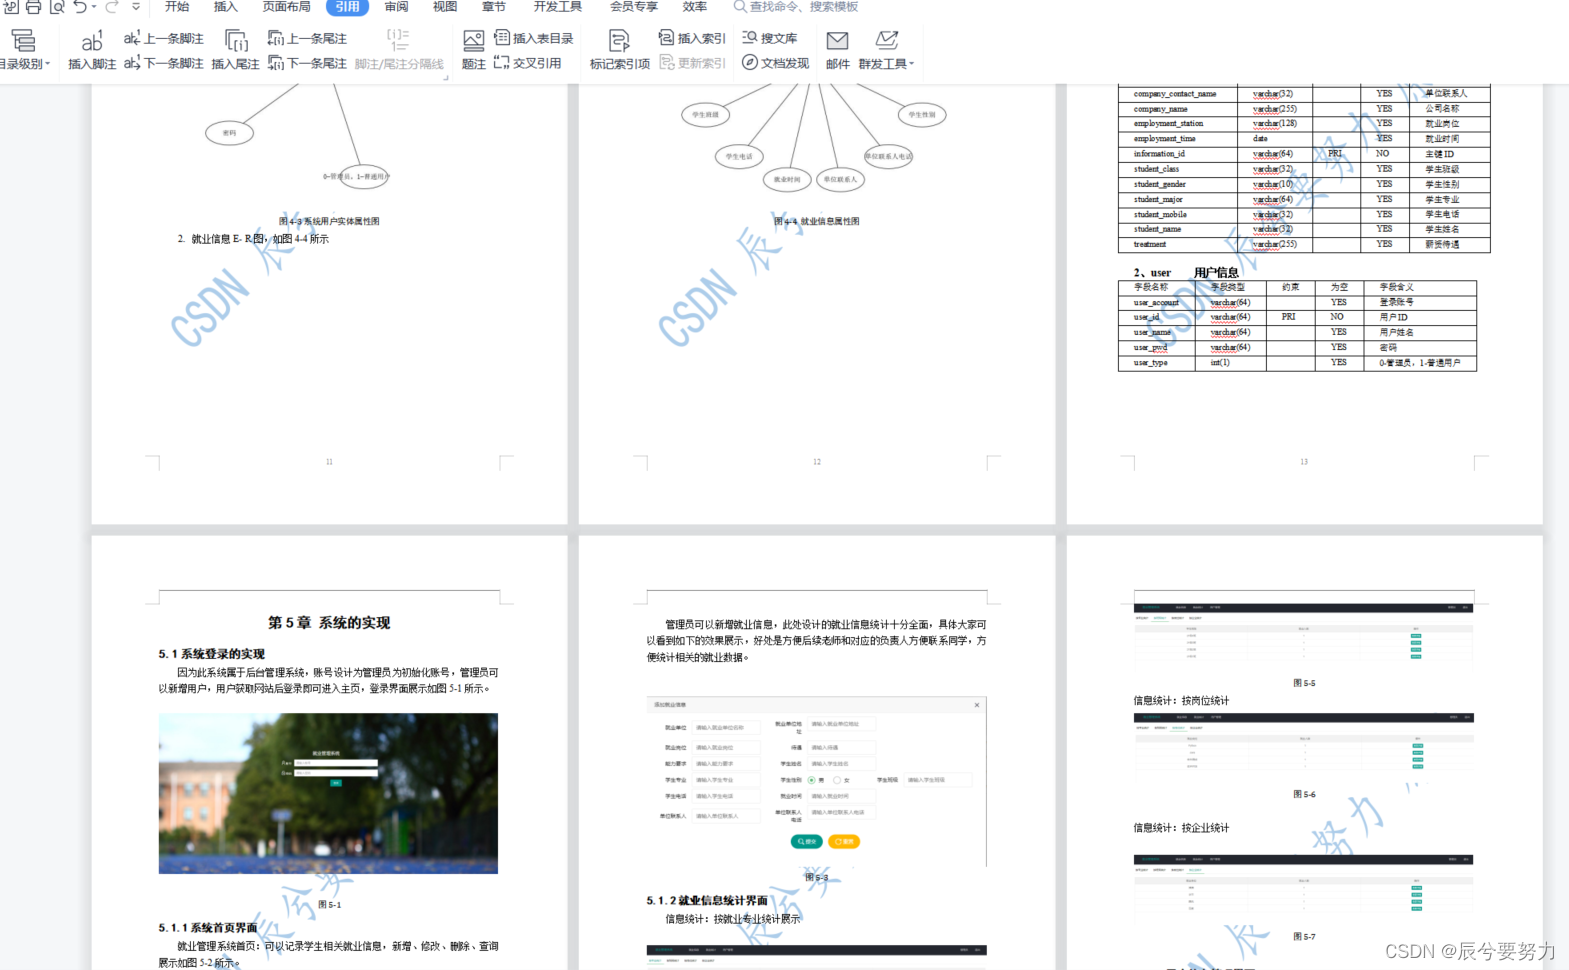Screen dimensions: 1569x970
Task: Click the user_account table cell
Action: tap(1156, 302)
